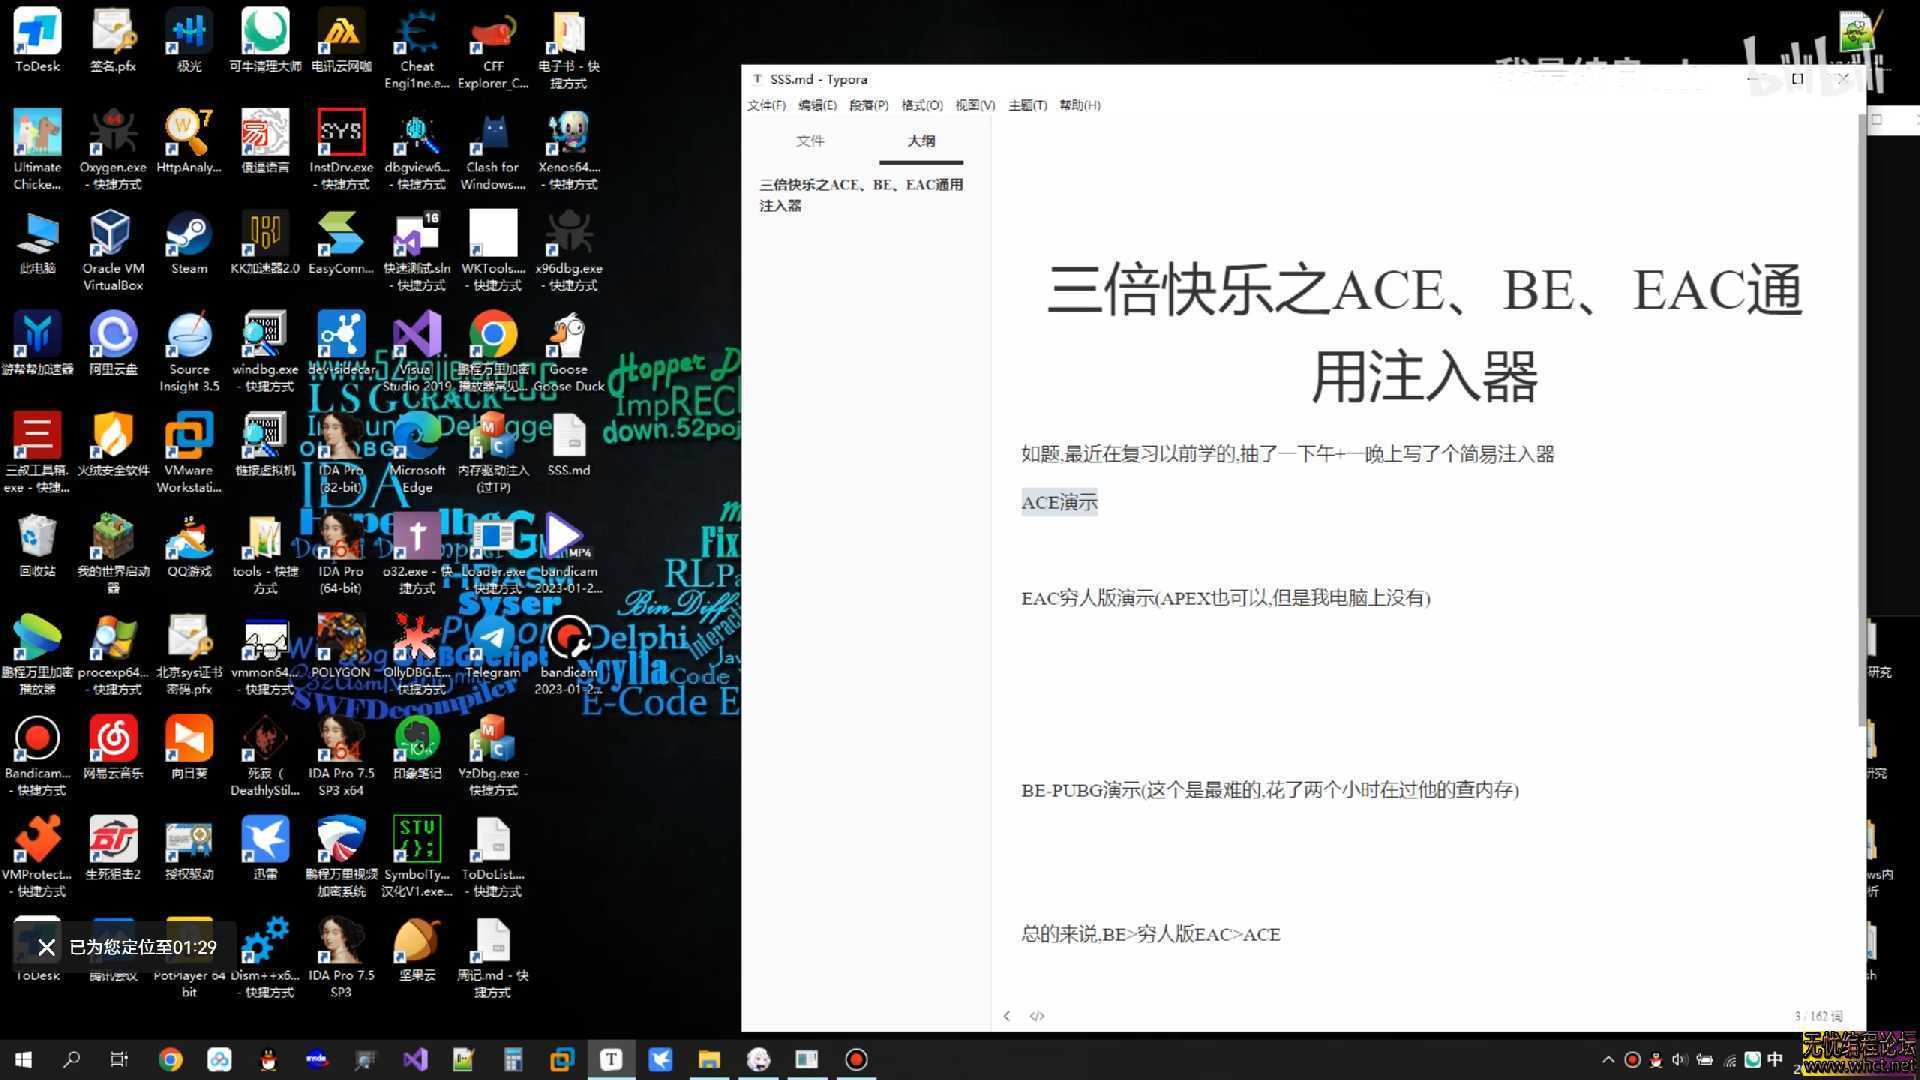Open the 格式(O) format menu
This screenshot has width=1920, height=1080.
tap(921, 105)
